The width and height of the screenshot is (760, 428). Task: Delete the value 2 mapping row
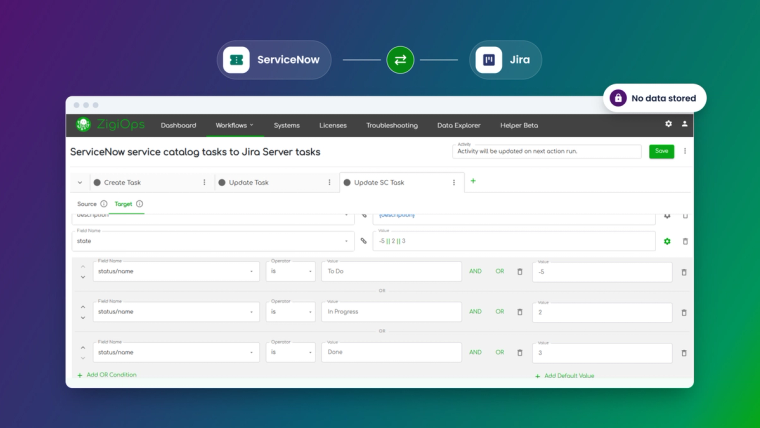(684, 313)
